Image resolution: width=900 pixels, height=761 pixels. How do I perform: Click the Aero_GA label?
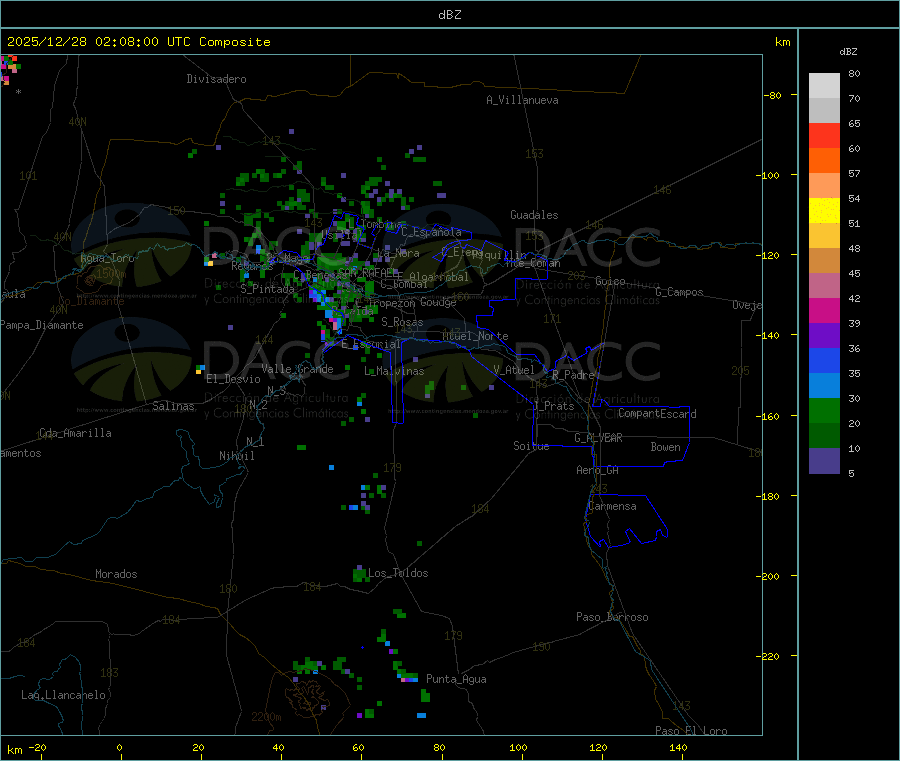point(598,470)
